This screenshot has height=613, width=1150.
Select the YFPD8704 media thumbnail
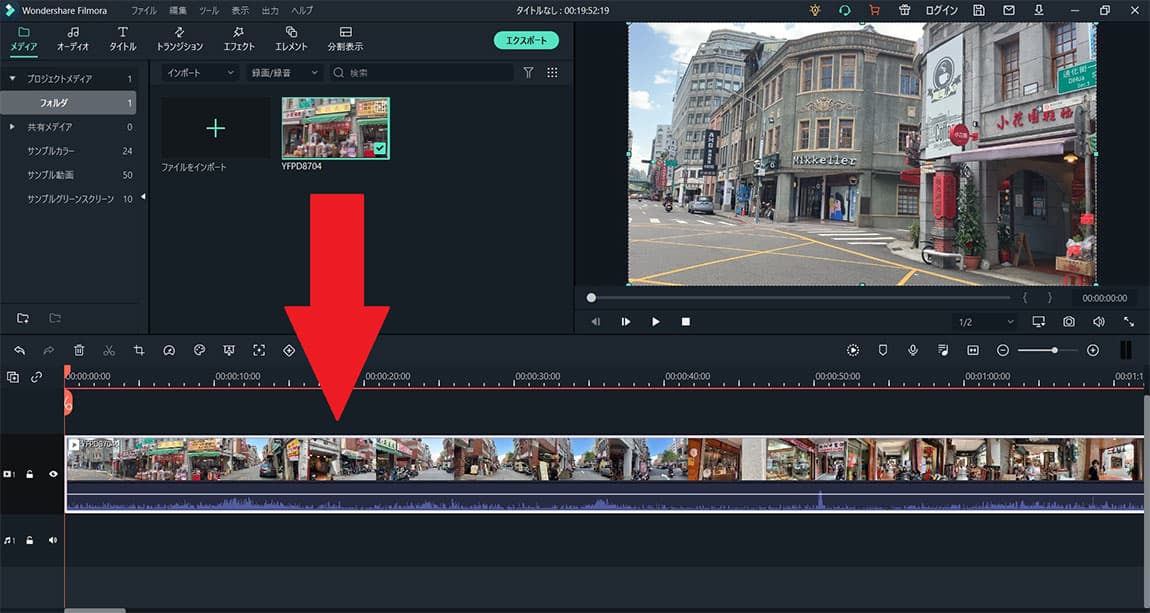(336, 128)
